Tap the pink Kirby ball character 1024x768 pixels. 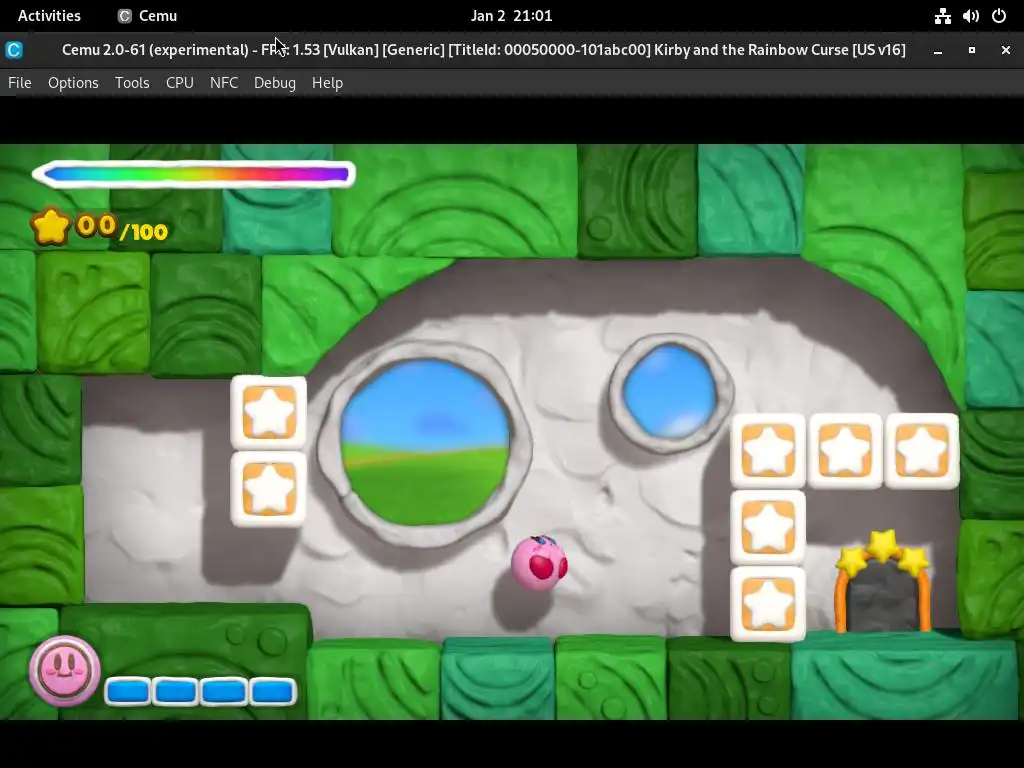[x=539, y=563]
